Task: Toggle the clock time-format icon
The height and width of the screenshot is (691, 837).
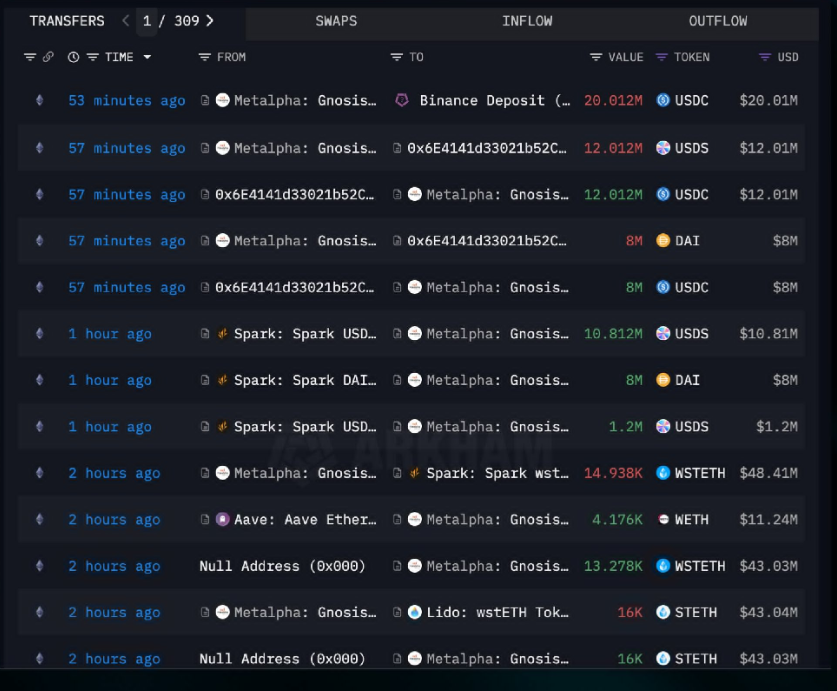Action: [x=74, y=57]
